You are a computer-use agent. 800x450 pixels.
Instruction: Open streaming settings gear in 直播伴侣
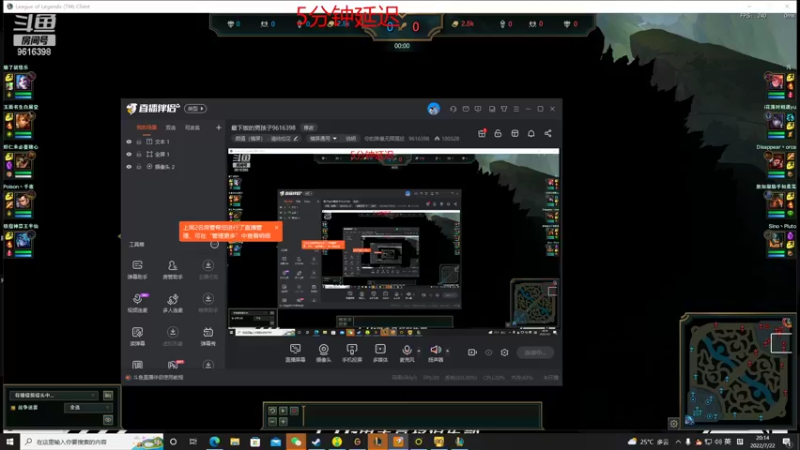tap(505, 353)
